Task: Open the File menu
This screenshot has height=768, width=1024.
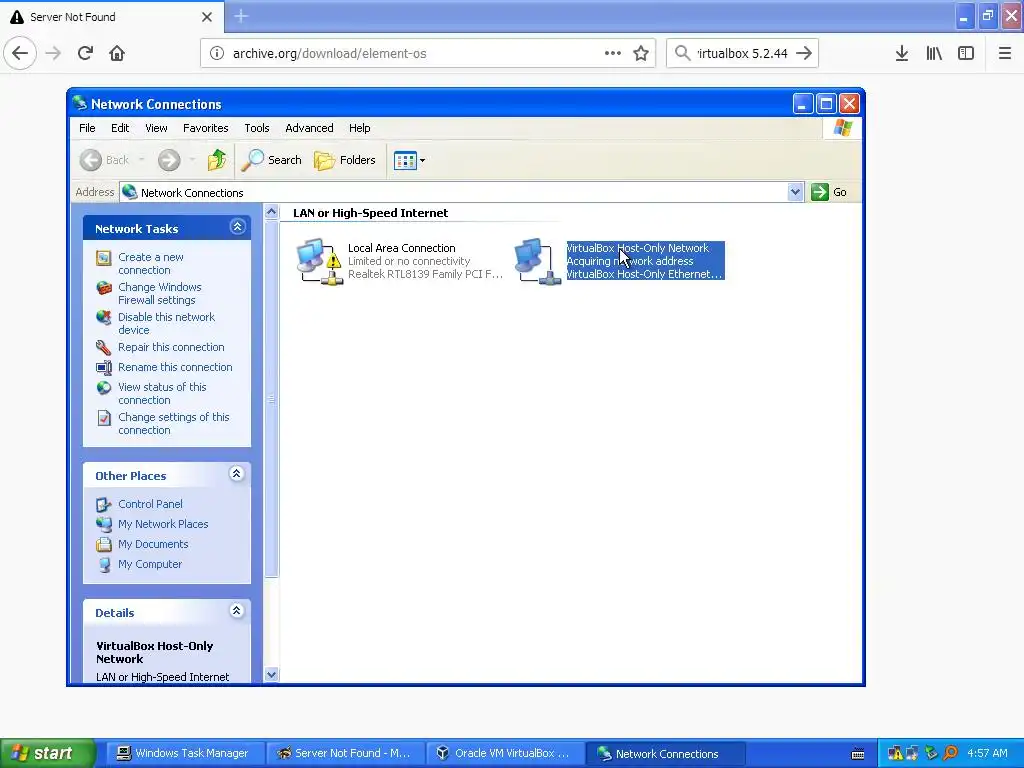Action: point(87,128)
